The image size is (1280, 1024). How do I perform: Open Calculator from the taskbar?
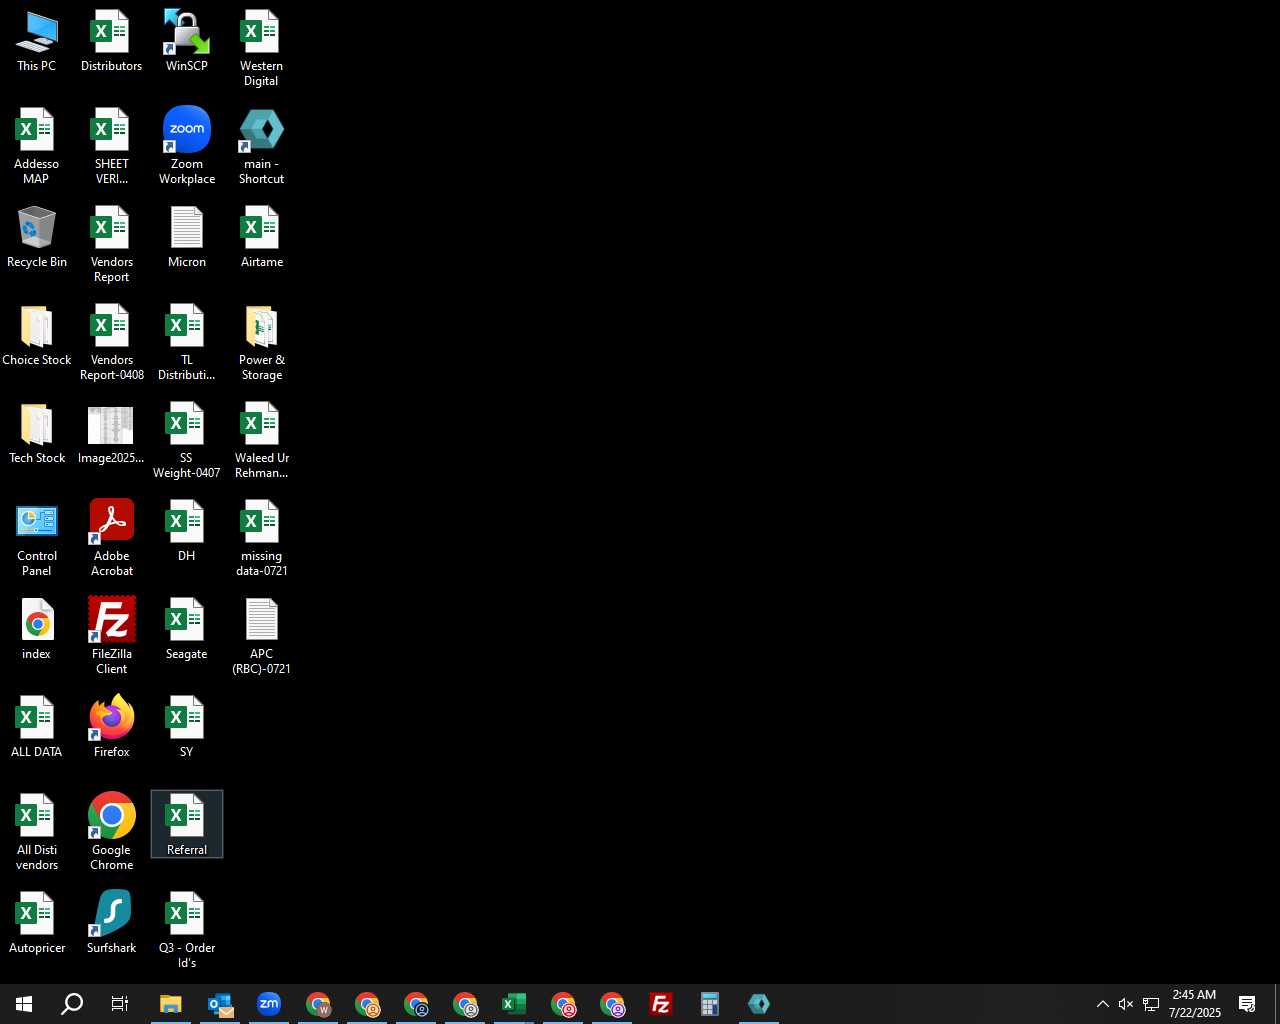[x=710, y=1004]
